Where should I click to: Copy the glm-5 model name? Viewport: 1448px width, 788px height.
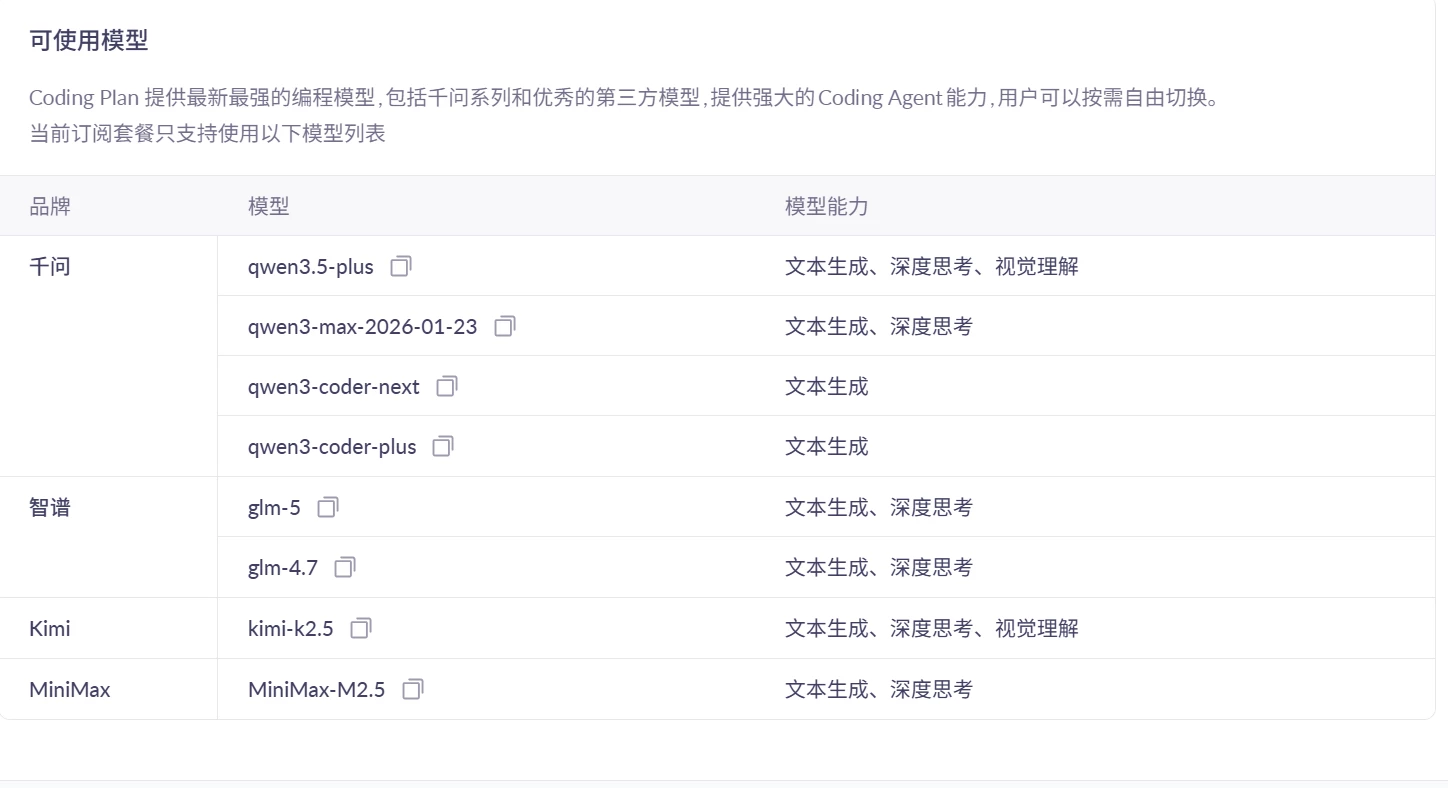328,507
